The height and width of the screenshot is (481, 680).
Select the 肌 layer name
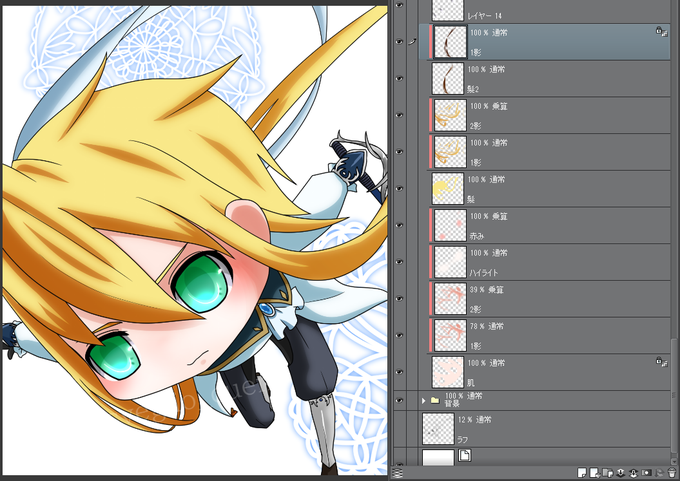[x=471, y=383]
